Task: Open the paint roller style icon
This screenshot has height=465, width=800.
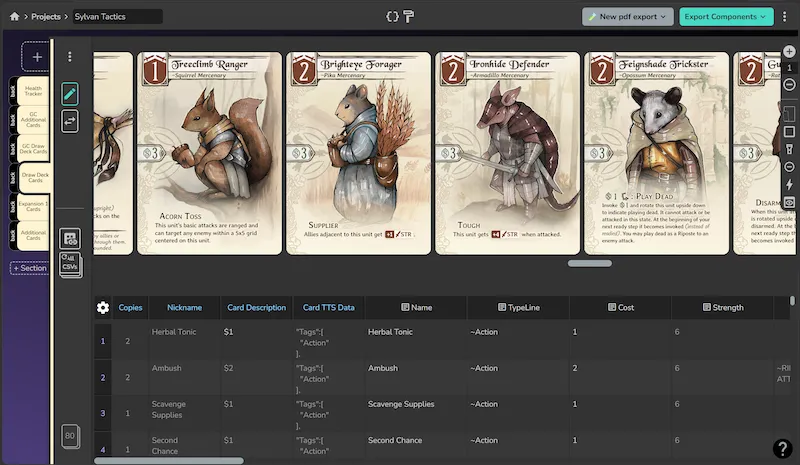Action: click(409, 16)
